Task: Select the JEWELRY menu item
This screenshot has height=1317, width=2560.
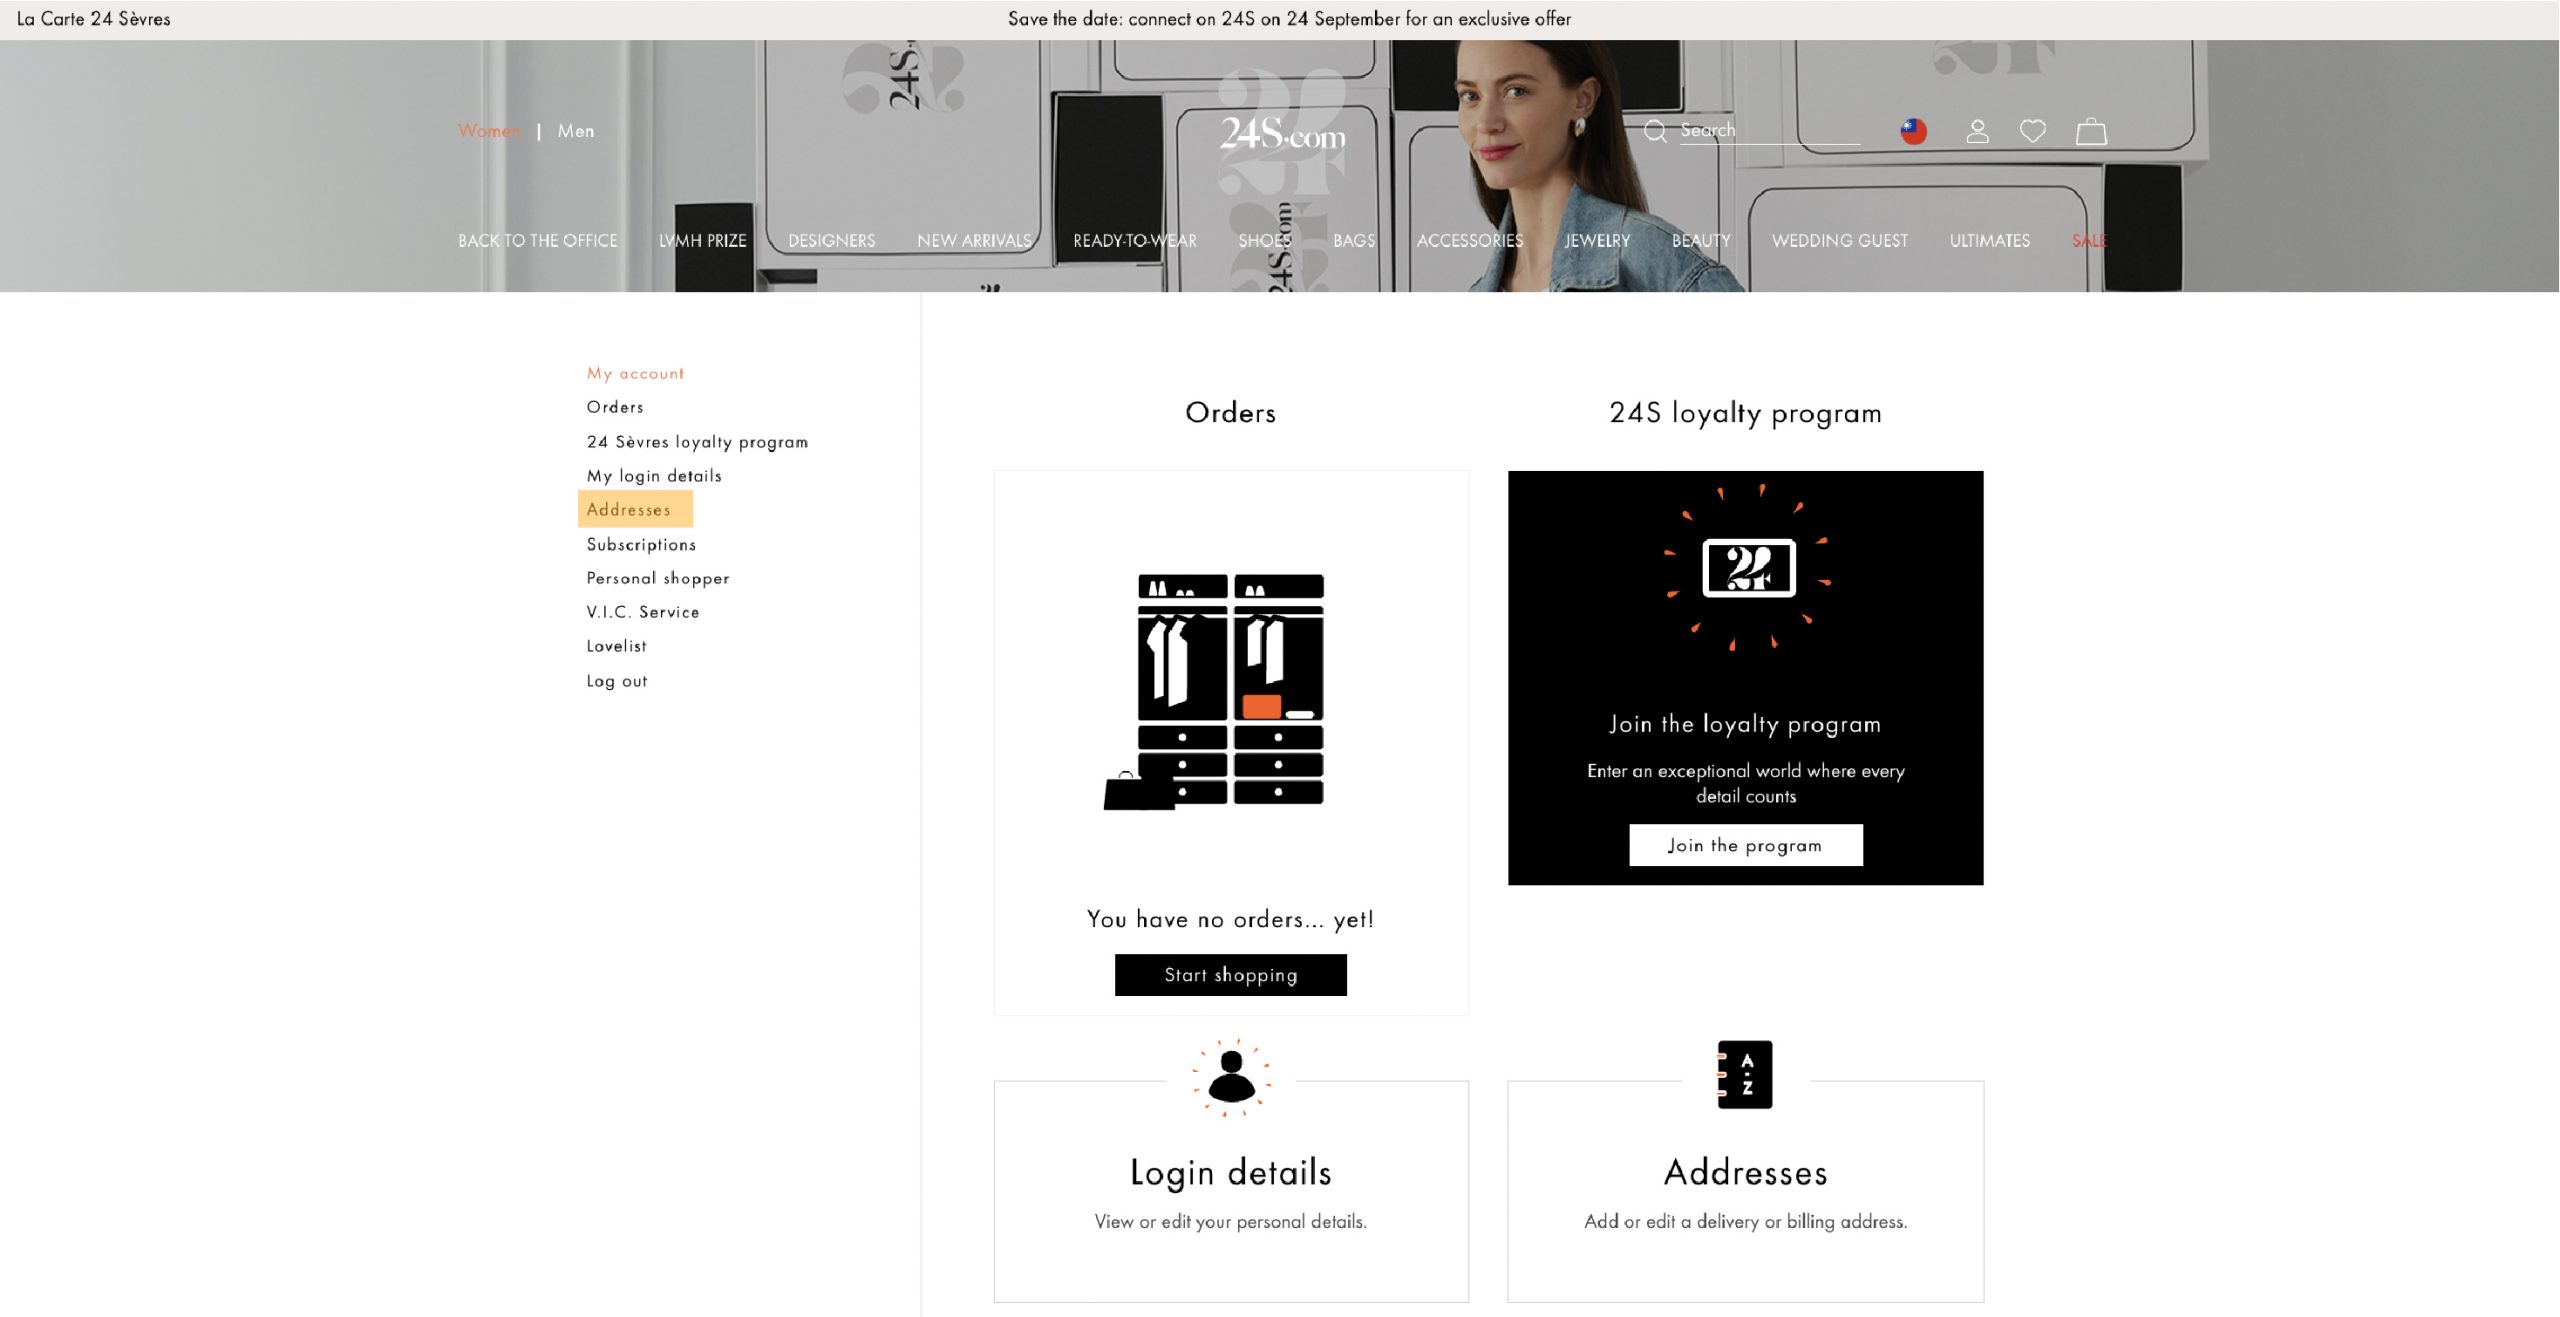Action: tap(1596, 240)
